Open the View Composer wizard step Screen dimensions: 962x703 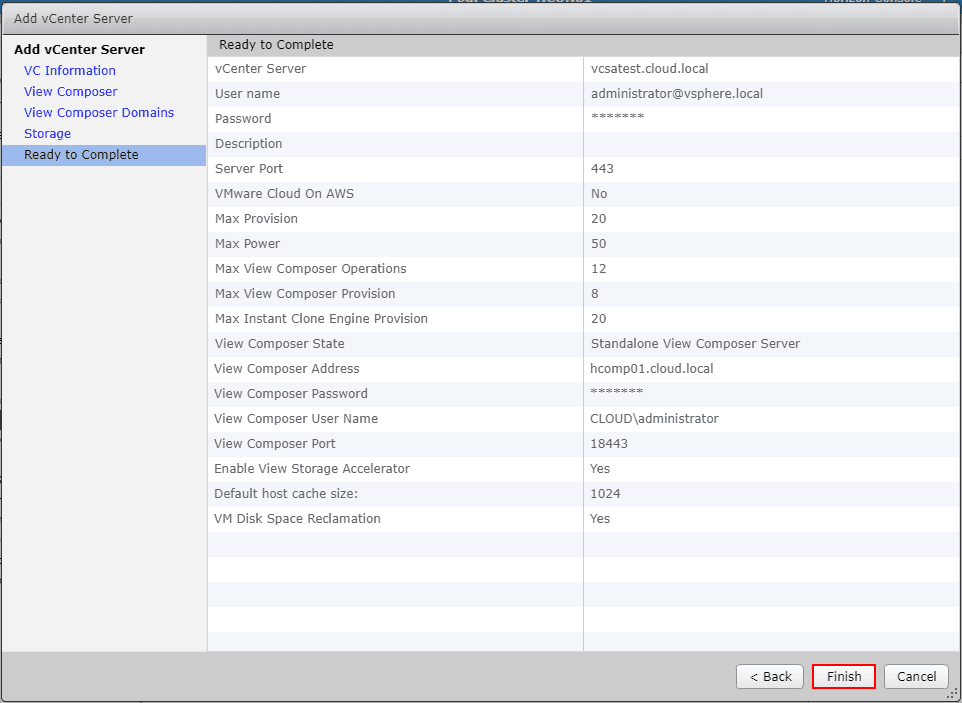pyautogui.click(x=70, y=91)
